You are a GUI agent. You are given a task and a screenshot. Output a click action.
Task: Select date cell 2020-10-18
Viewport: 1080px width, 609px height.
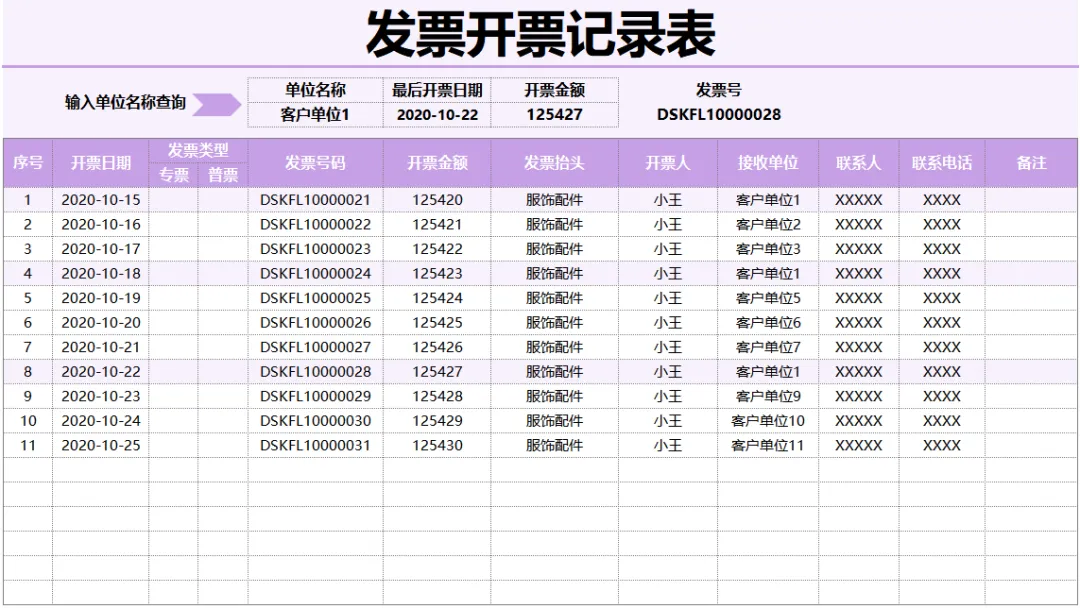click(101, 273)
